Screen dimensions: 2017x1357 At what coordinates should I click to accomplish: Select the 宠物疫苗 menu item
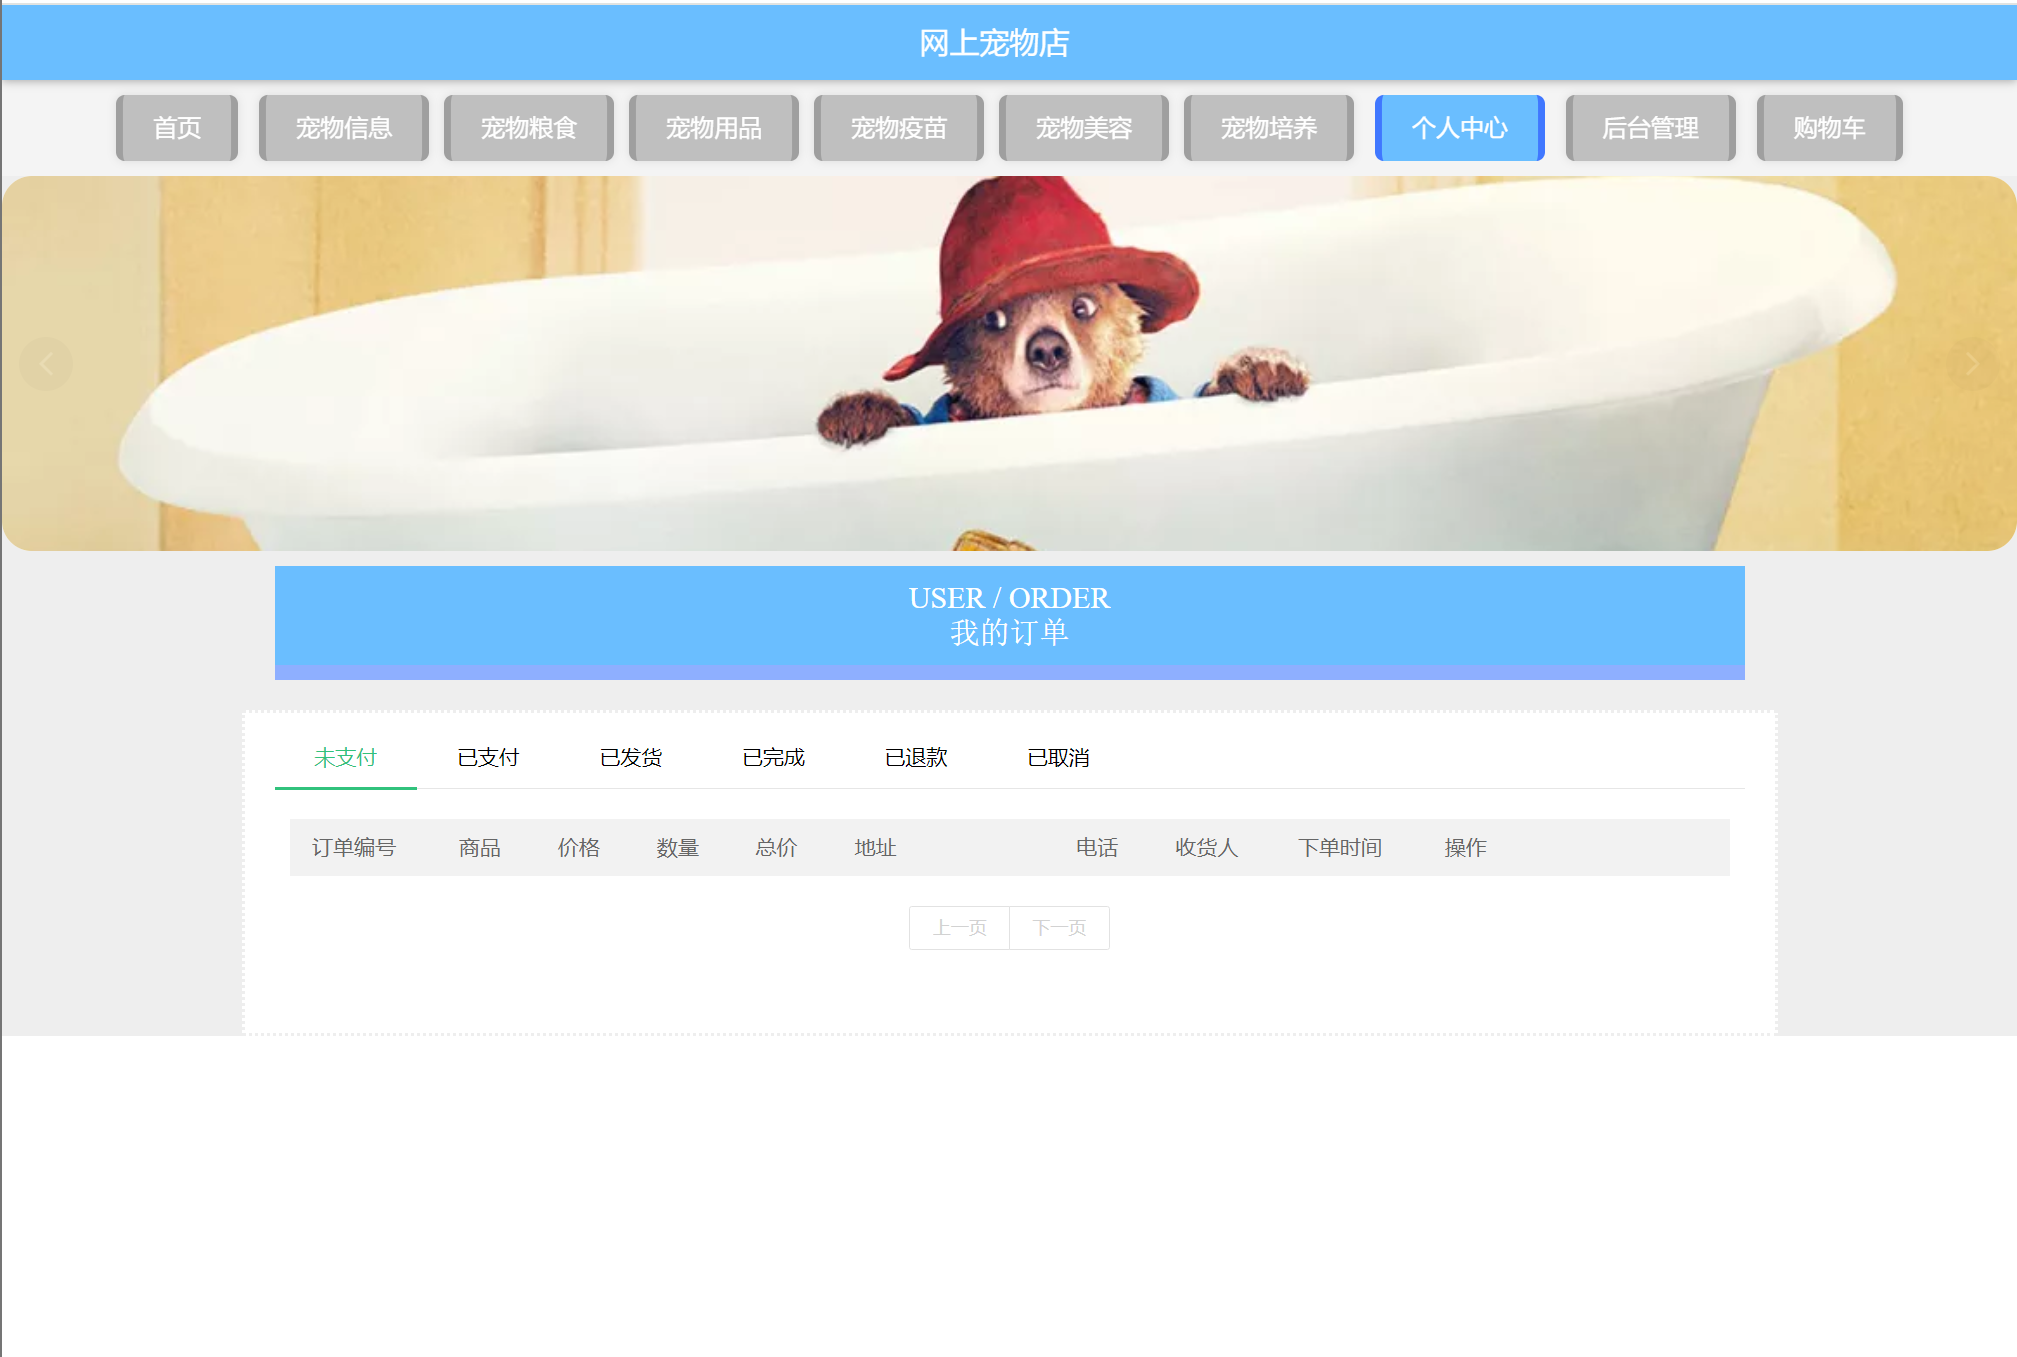[x=899, y=128]
